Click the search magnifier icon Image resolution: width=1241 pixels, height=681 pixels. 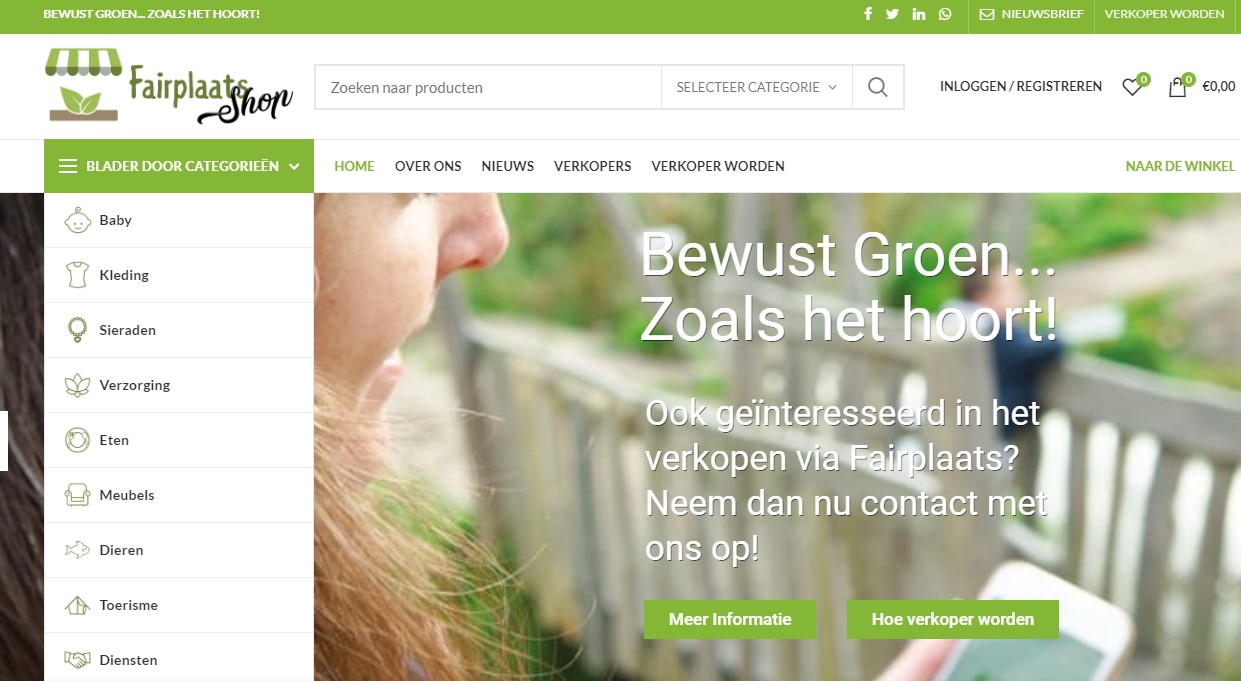878,87
